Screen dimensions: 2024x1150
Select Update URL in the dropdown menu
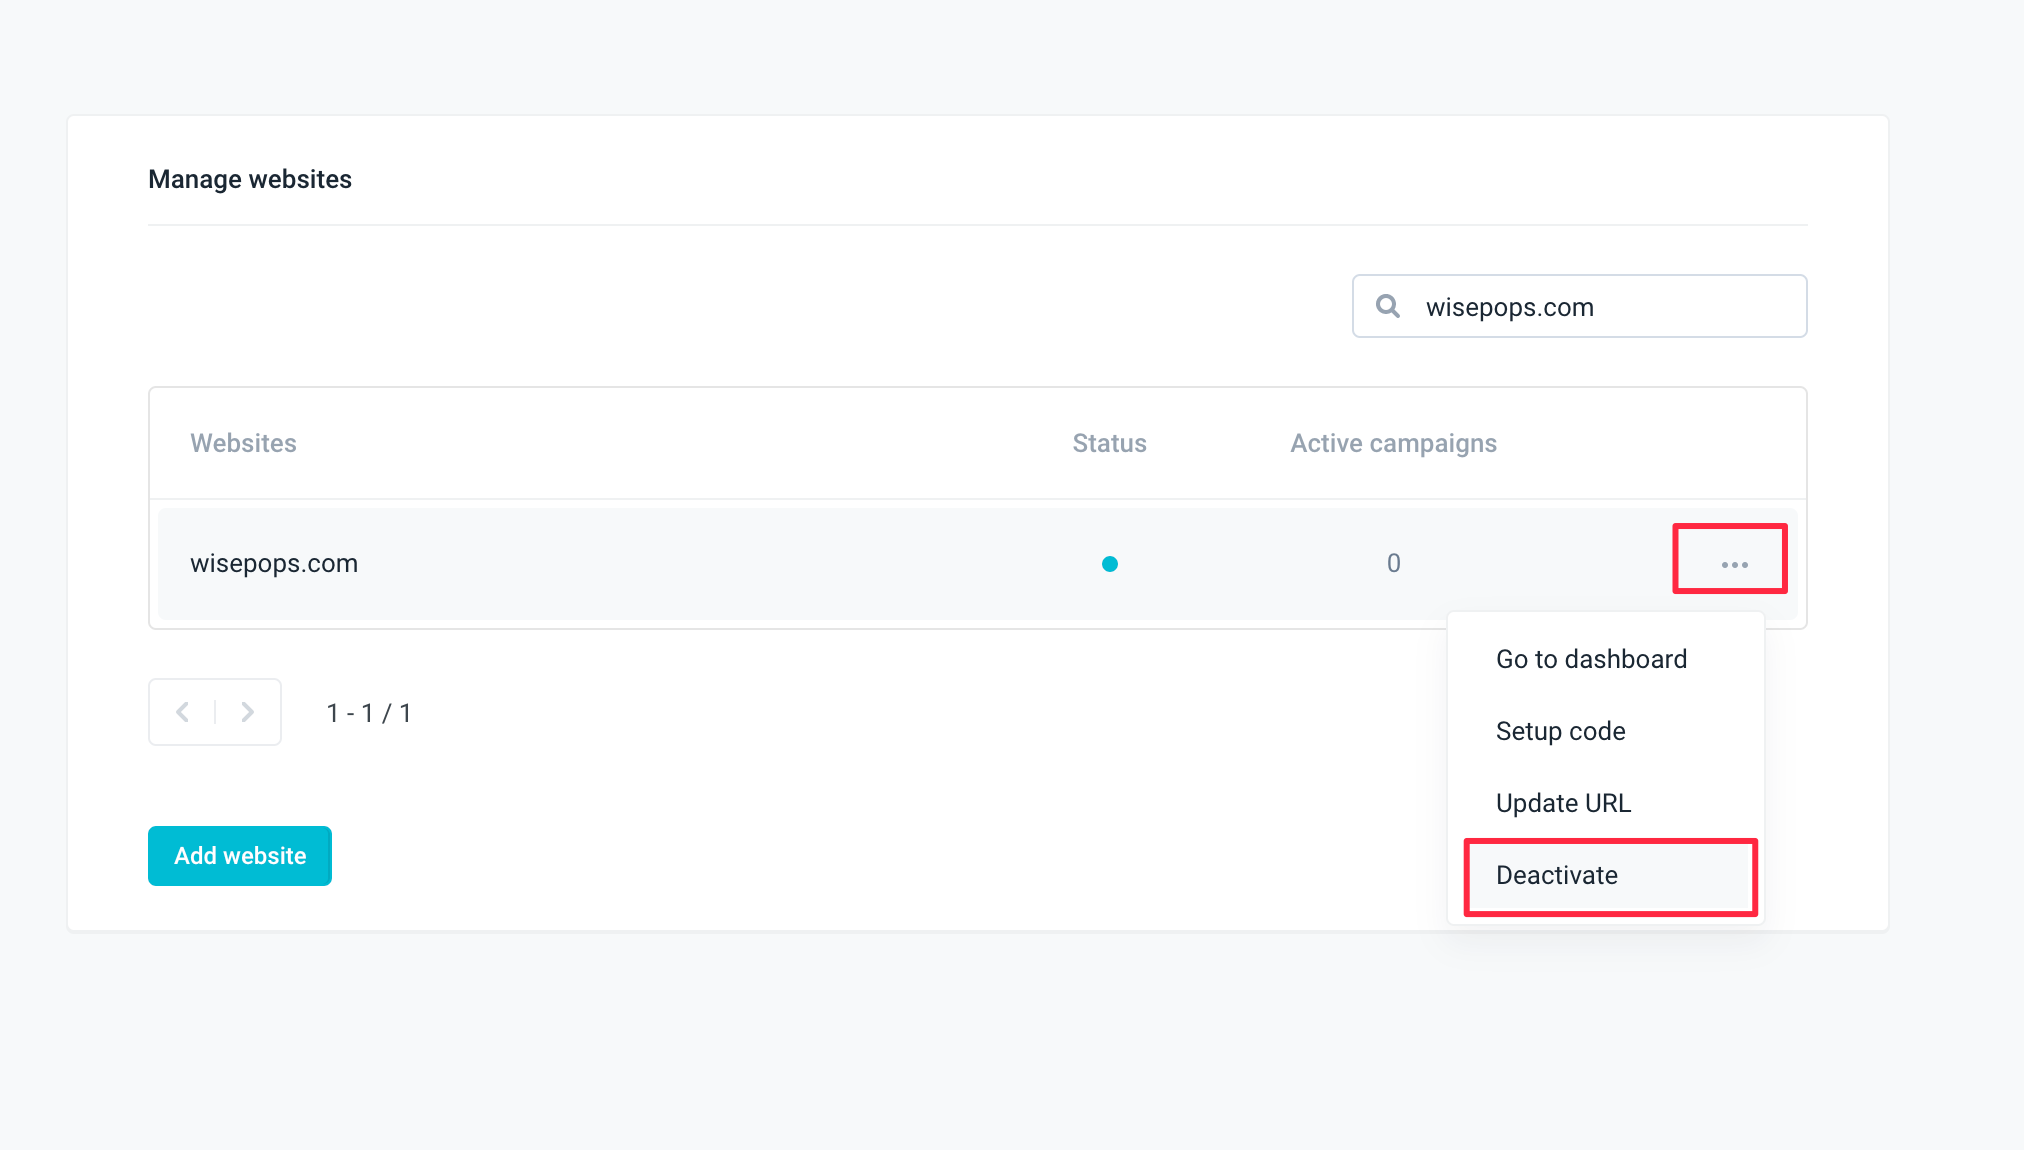pyautogui.click(x=1606, y=803)
